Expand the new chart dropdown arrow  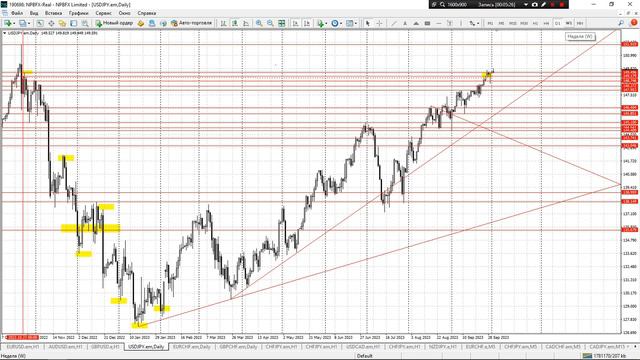coord(14,23)
